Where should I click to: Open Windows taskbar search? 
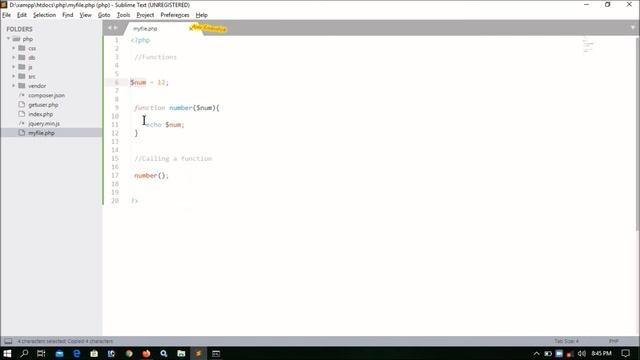(24, 353)
